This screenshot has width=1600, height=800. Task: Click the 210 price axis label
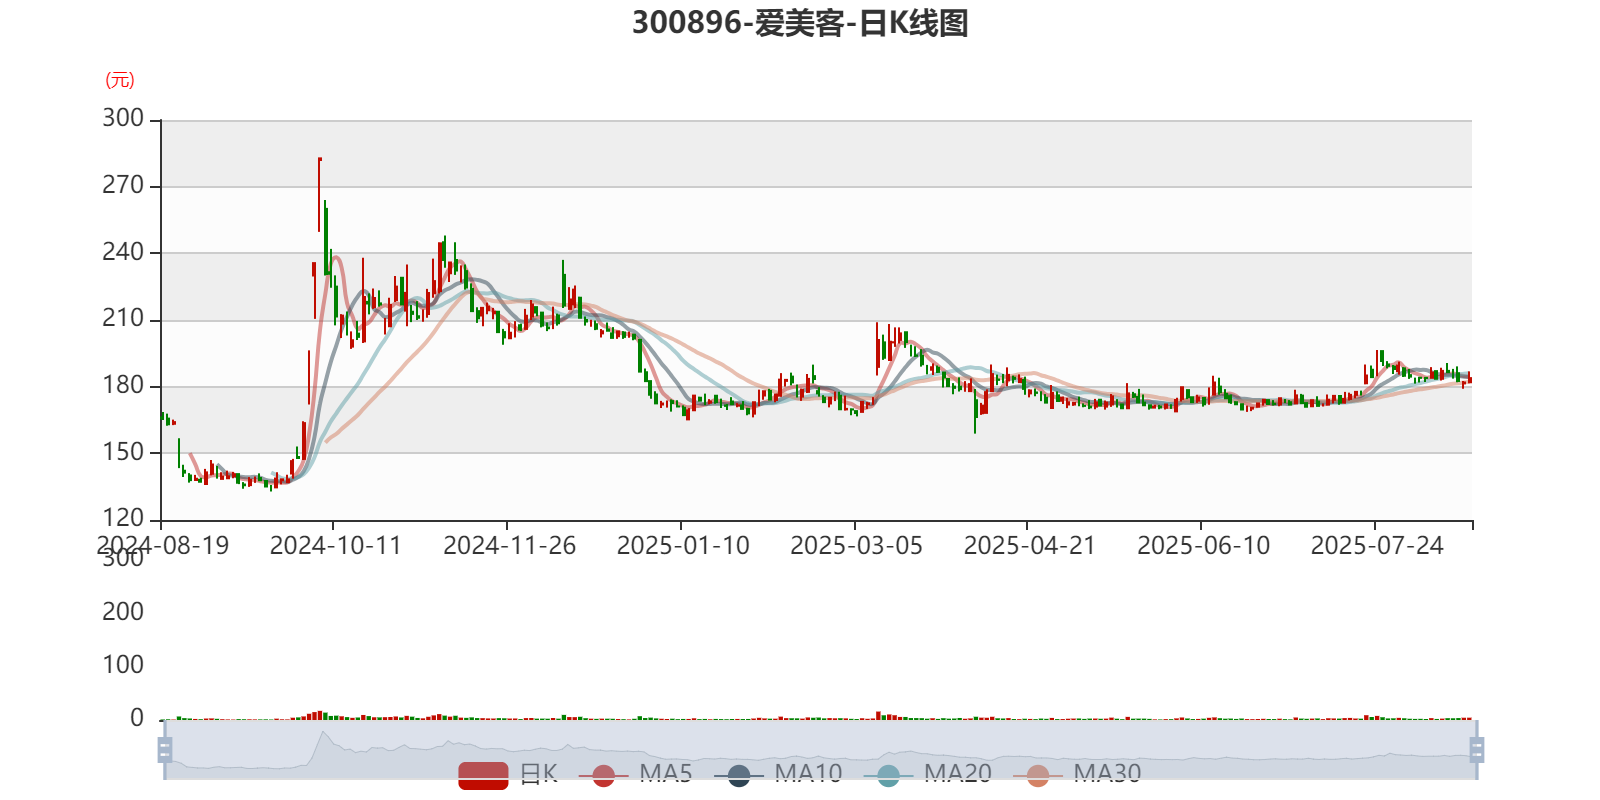(123, 319)
